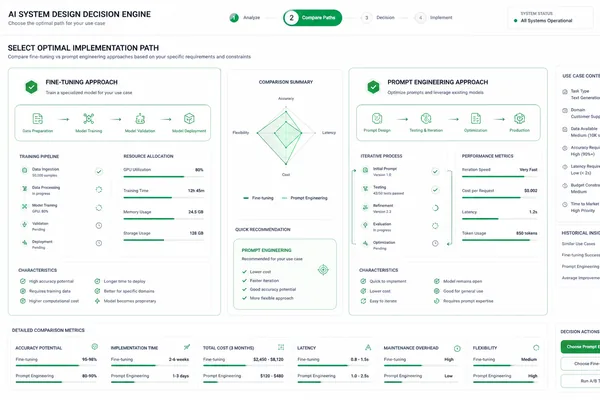Screen dimensions: 600x400
Task: Click the Flexibility card icon
Action: tap(536, 348)
